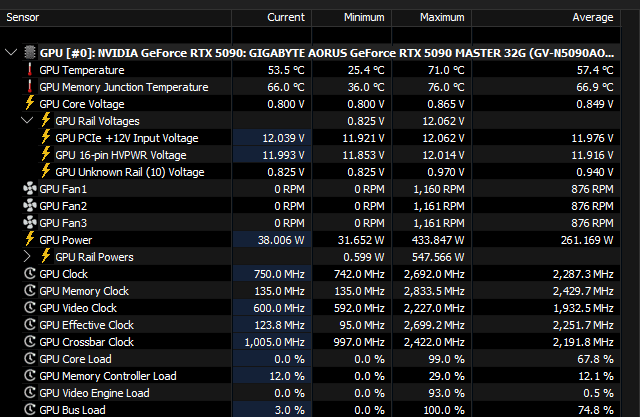Select the GPU Power row label
The image size is (640, 417).
point(66,240)
